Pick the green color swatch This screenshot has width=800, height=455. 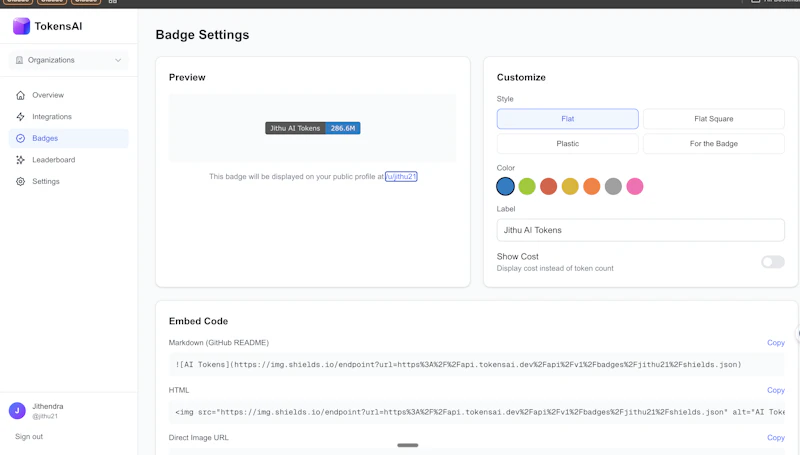527,187
